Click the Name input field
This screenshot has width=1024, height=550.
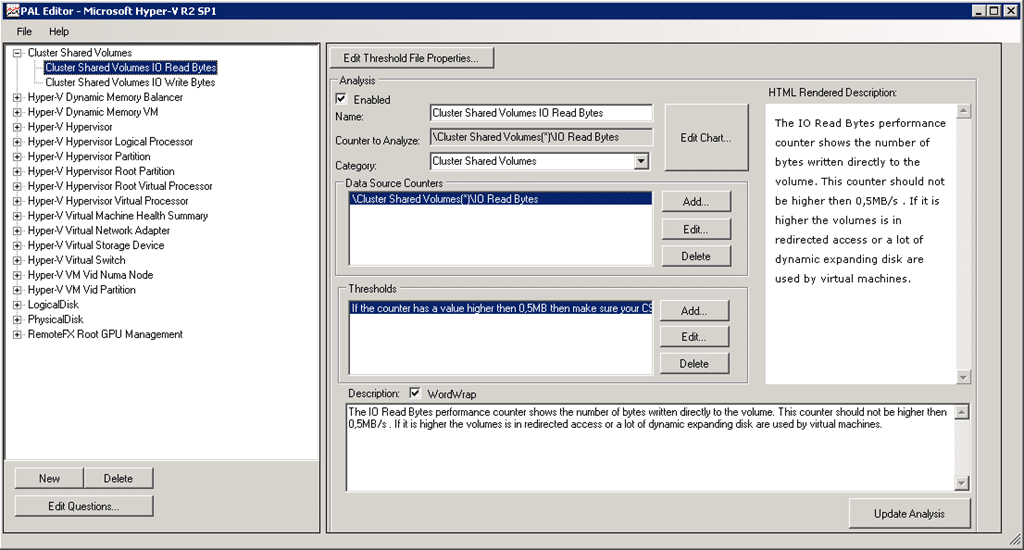coord(541,113)
